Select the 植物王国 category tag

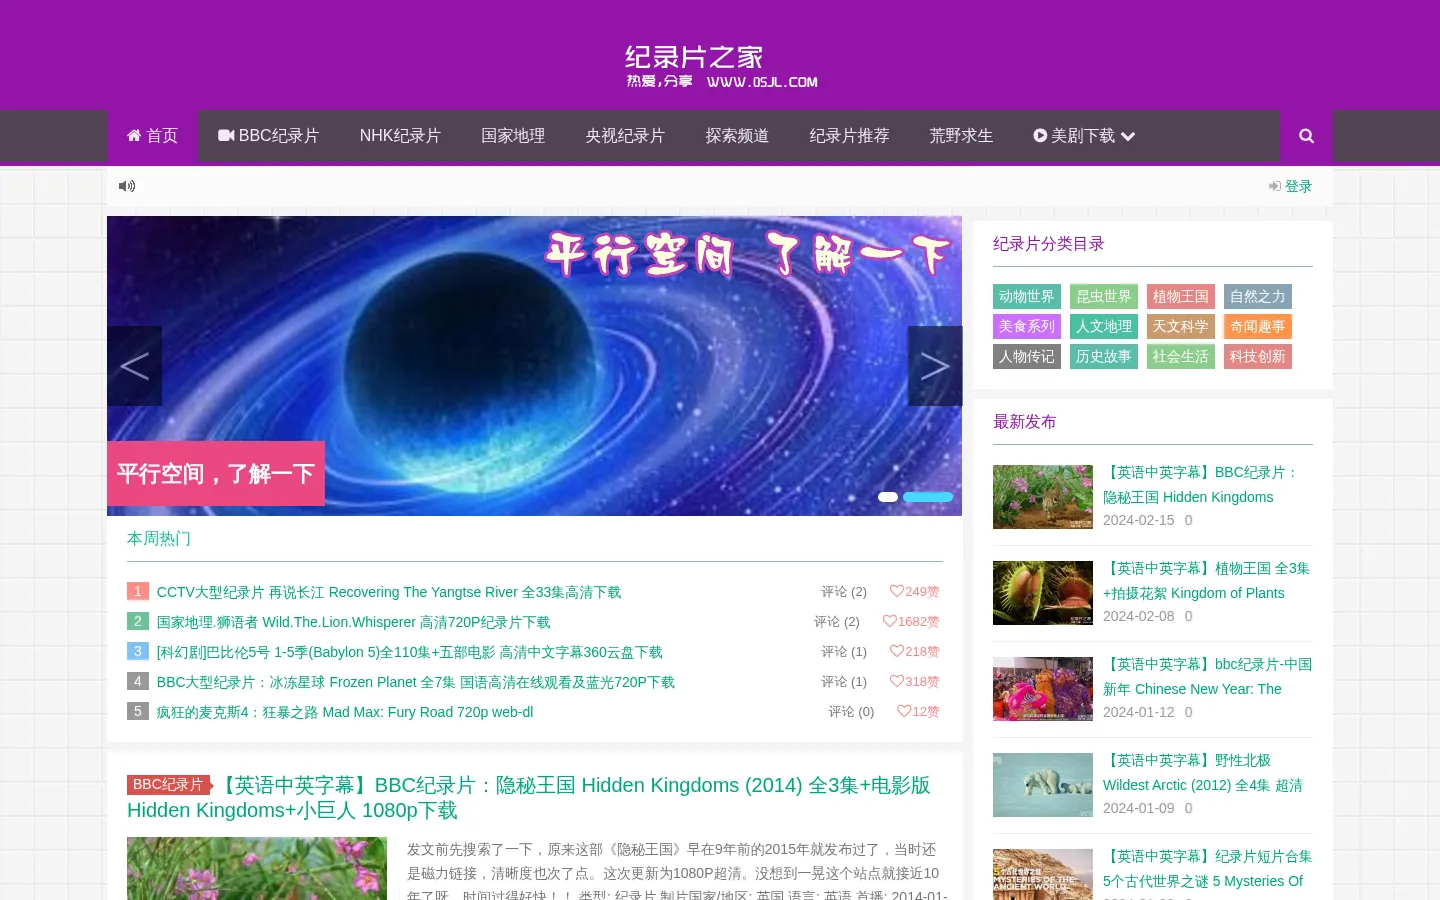tap(1181, 296)
